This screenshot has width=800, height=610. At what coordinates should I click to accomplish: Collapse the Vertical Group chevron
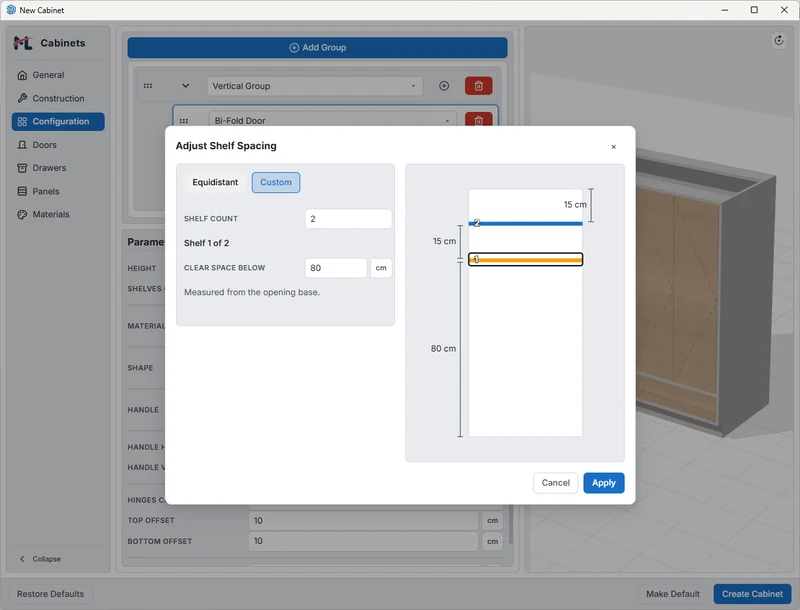(186, 86)
